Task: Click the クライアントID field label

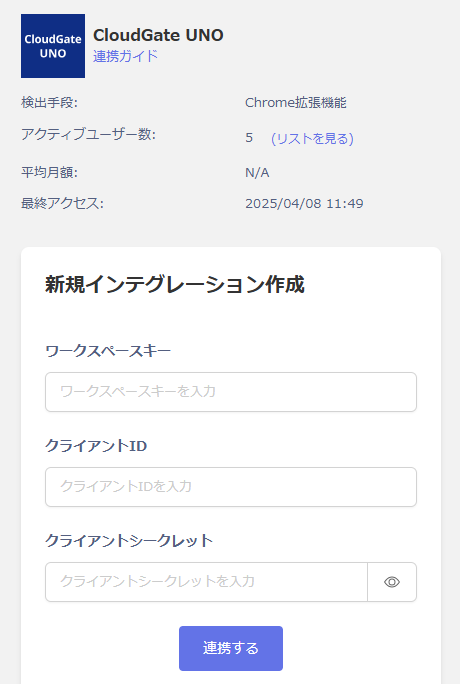Action: pyautogui.click(x=96, y=446)
